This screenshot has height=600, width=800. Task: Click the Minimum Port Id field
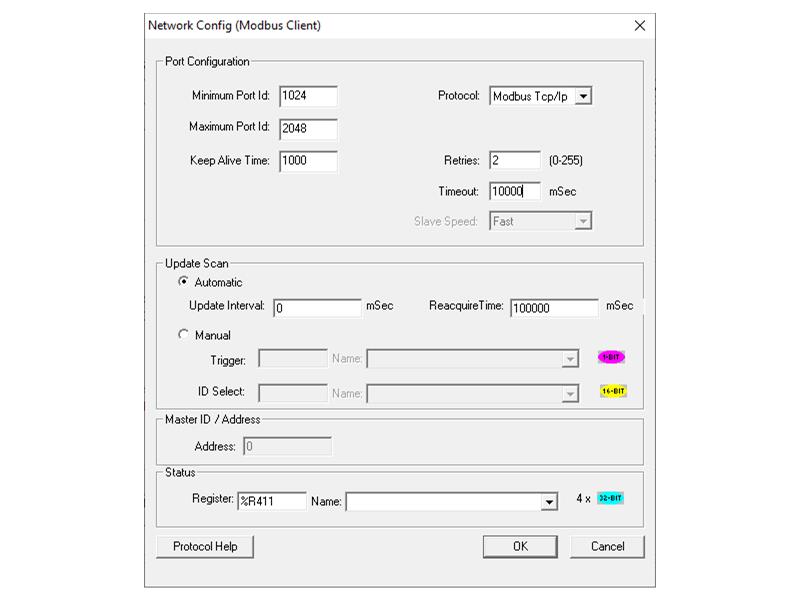pos(308,96)
